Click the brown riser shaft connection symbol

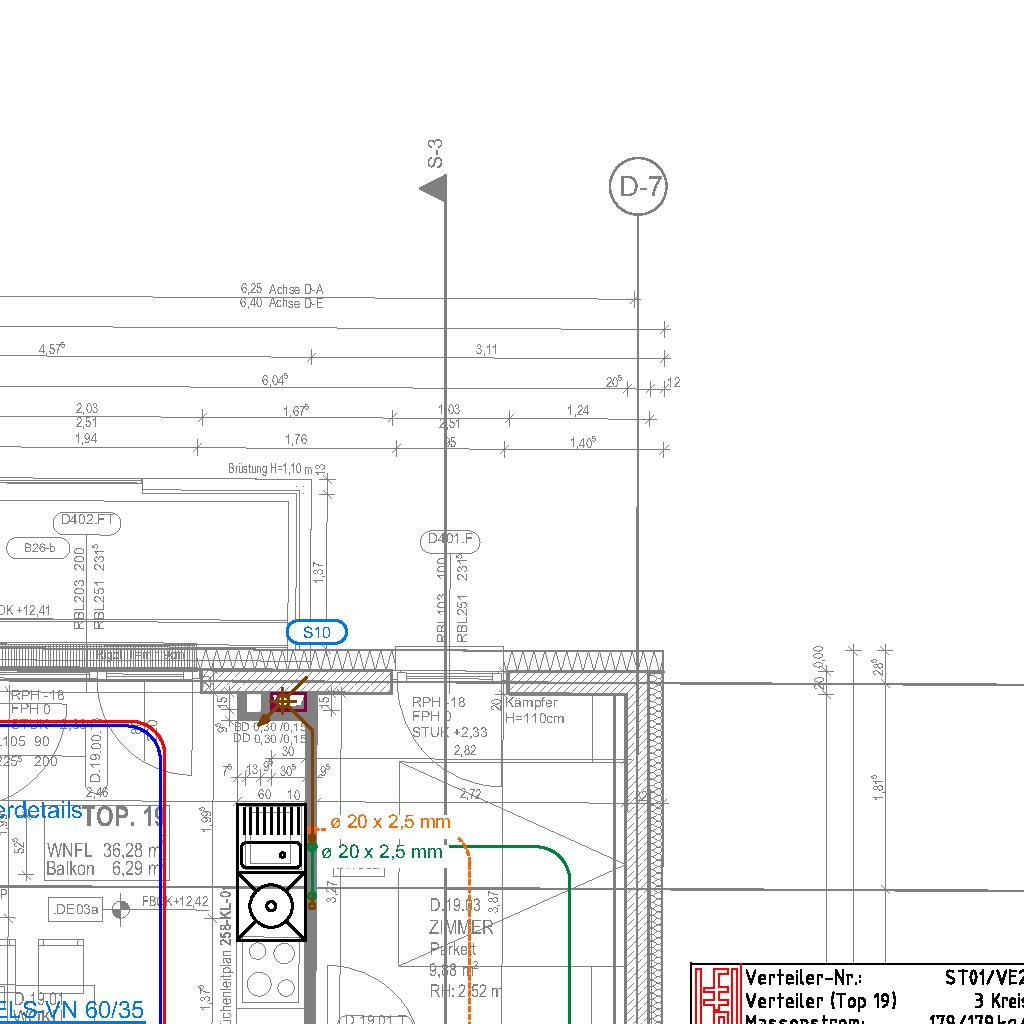pos(284,701)
